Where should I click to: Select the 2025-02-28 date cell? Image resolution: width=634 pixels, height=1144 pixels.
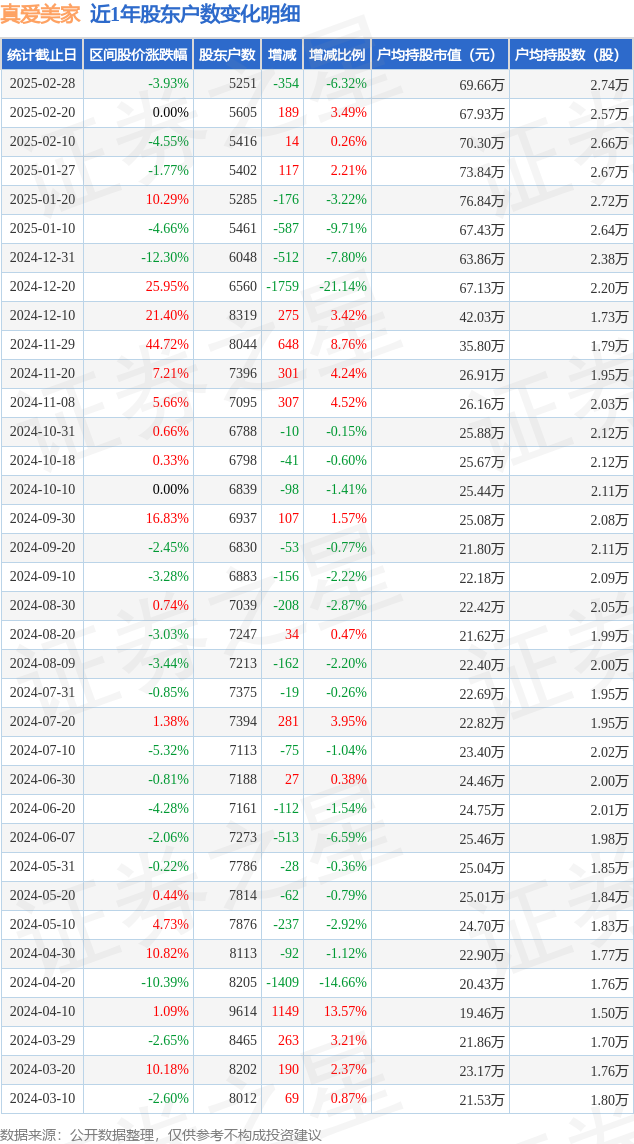(x=42, y=84)
